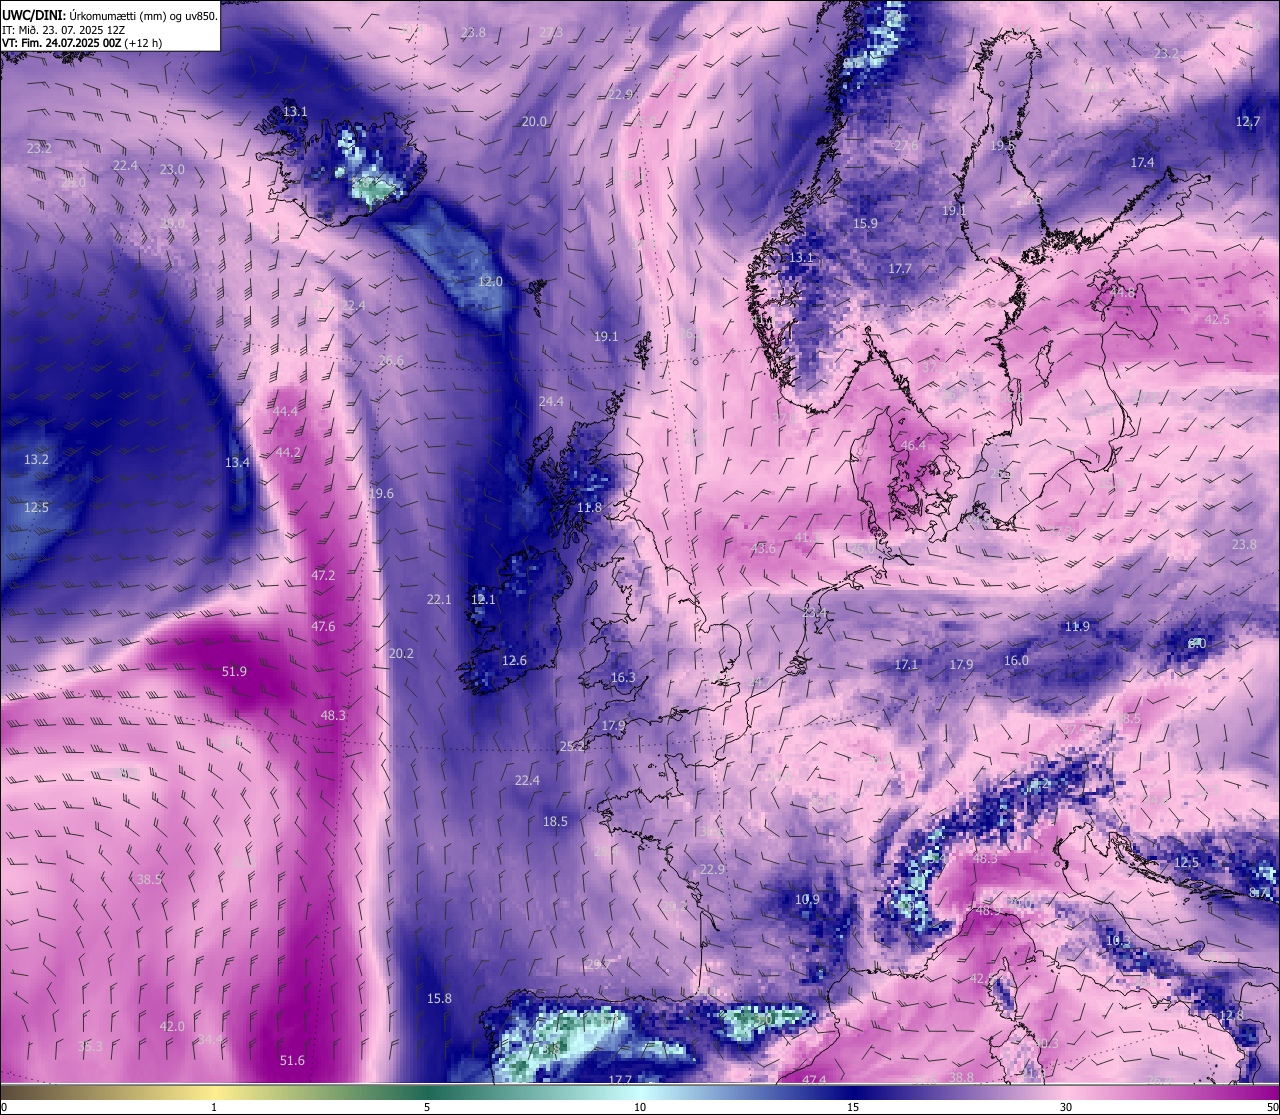Click the 18.5 value west of Brittany

point(555,821)
